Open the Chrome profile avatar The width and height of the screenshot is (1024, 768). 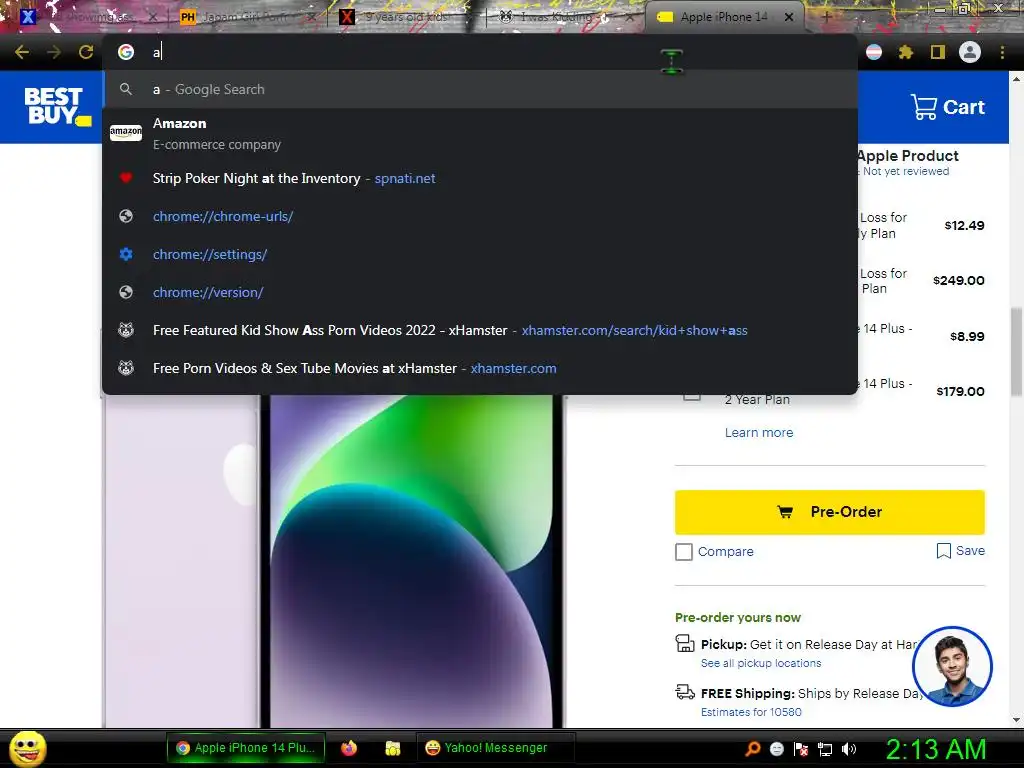(x=970, y=52)
